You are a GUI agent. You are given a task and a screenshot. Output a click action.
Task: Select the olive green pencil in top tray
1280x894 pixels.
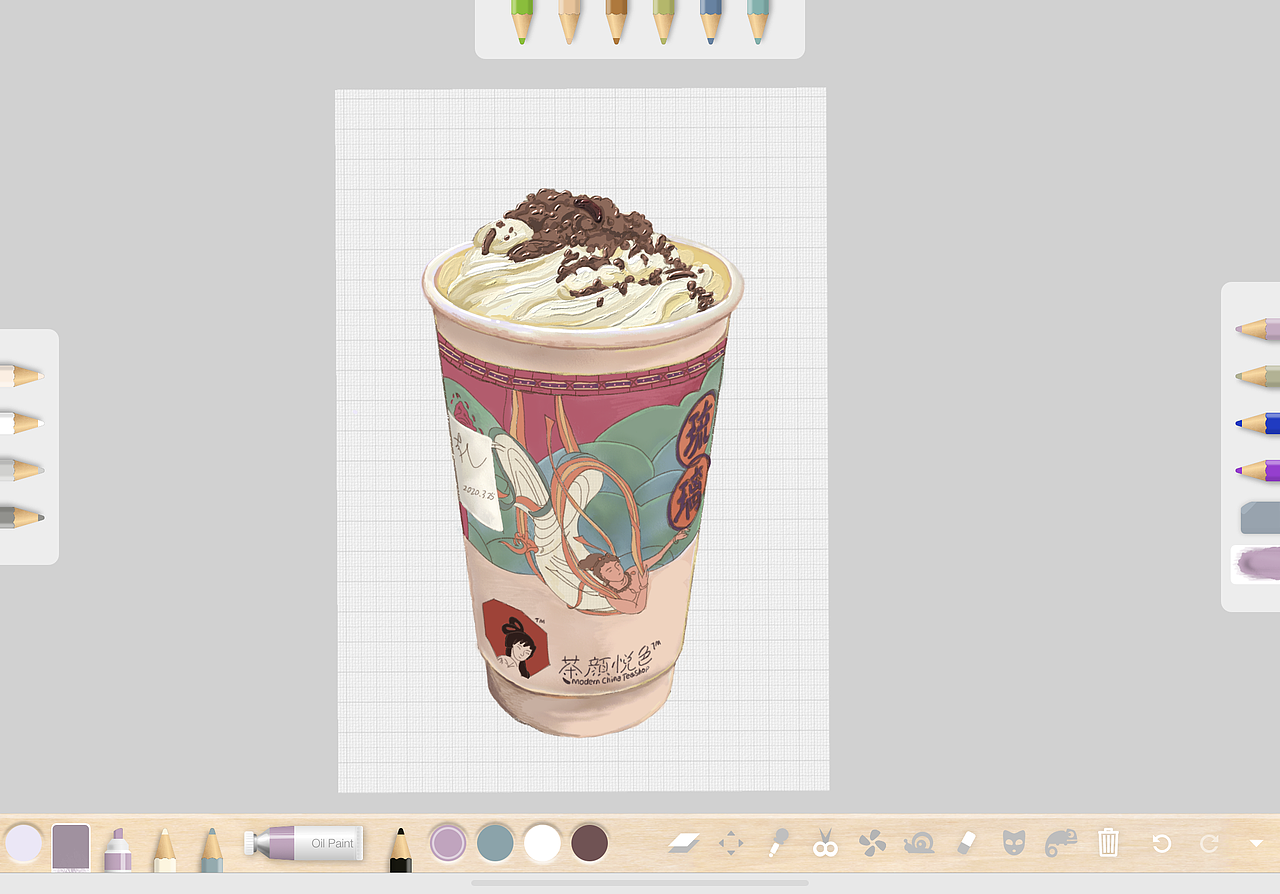[664, 20]
